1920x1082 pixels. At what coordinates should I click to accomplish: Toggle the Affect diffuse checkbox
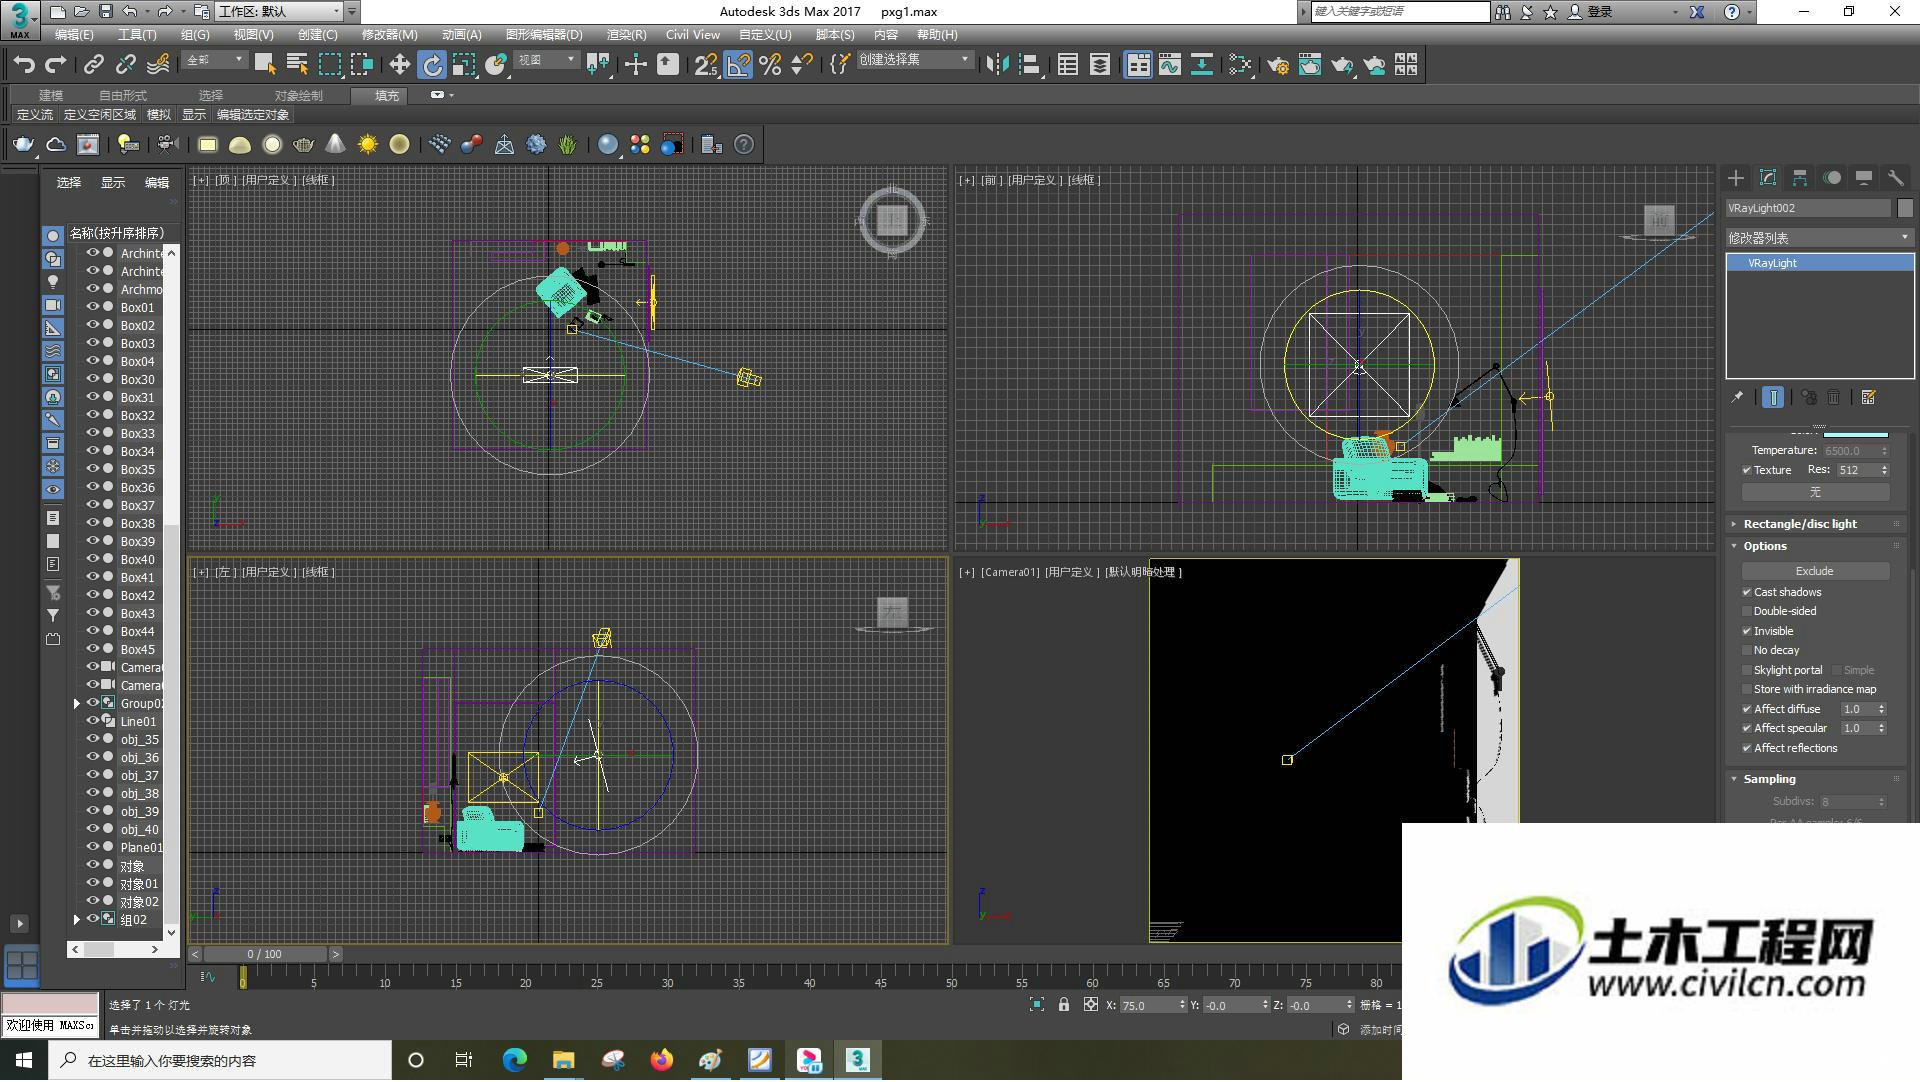(x=1747, y=710)
